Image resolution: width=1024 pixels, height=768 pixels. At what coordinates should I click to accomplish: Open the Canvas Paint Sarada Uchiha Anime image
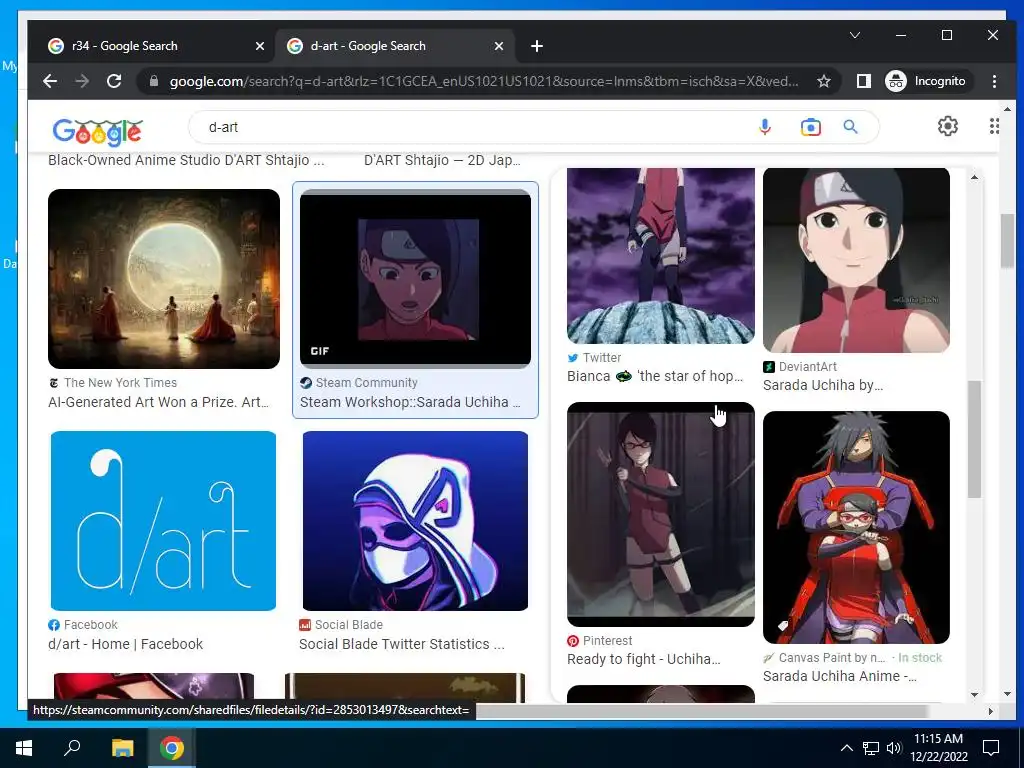coord(856,527)
